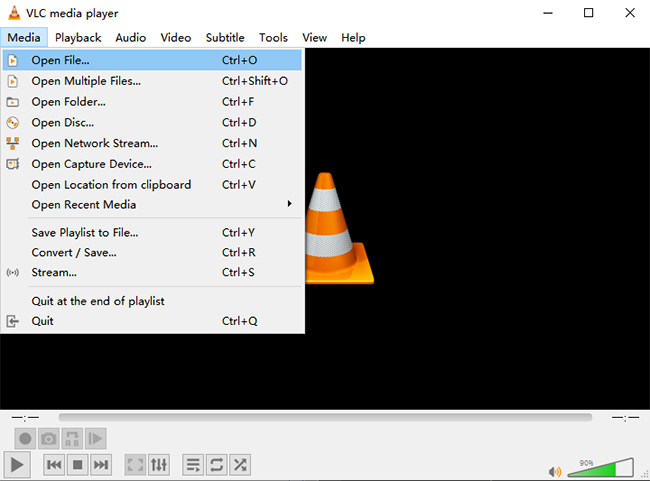Select Open Folder... entry
Image resolution: width=650 pixels, height=481 pixels.
coord(152,102)
